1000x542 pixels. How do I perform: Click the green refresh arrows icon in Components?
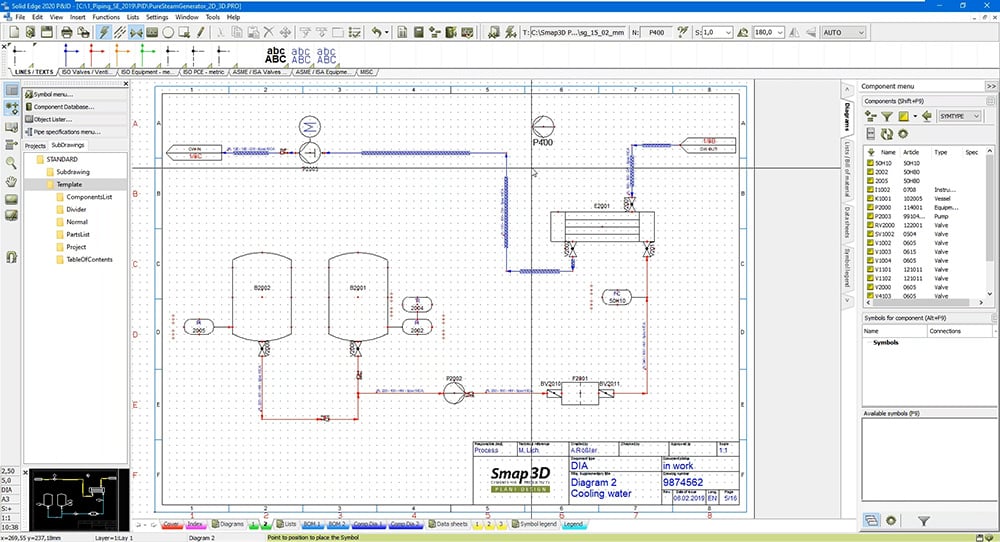(x=886, y=134)
